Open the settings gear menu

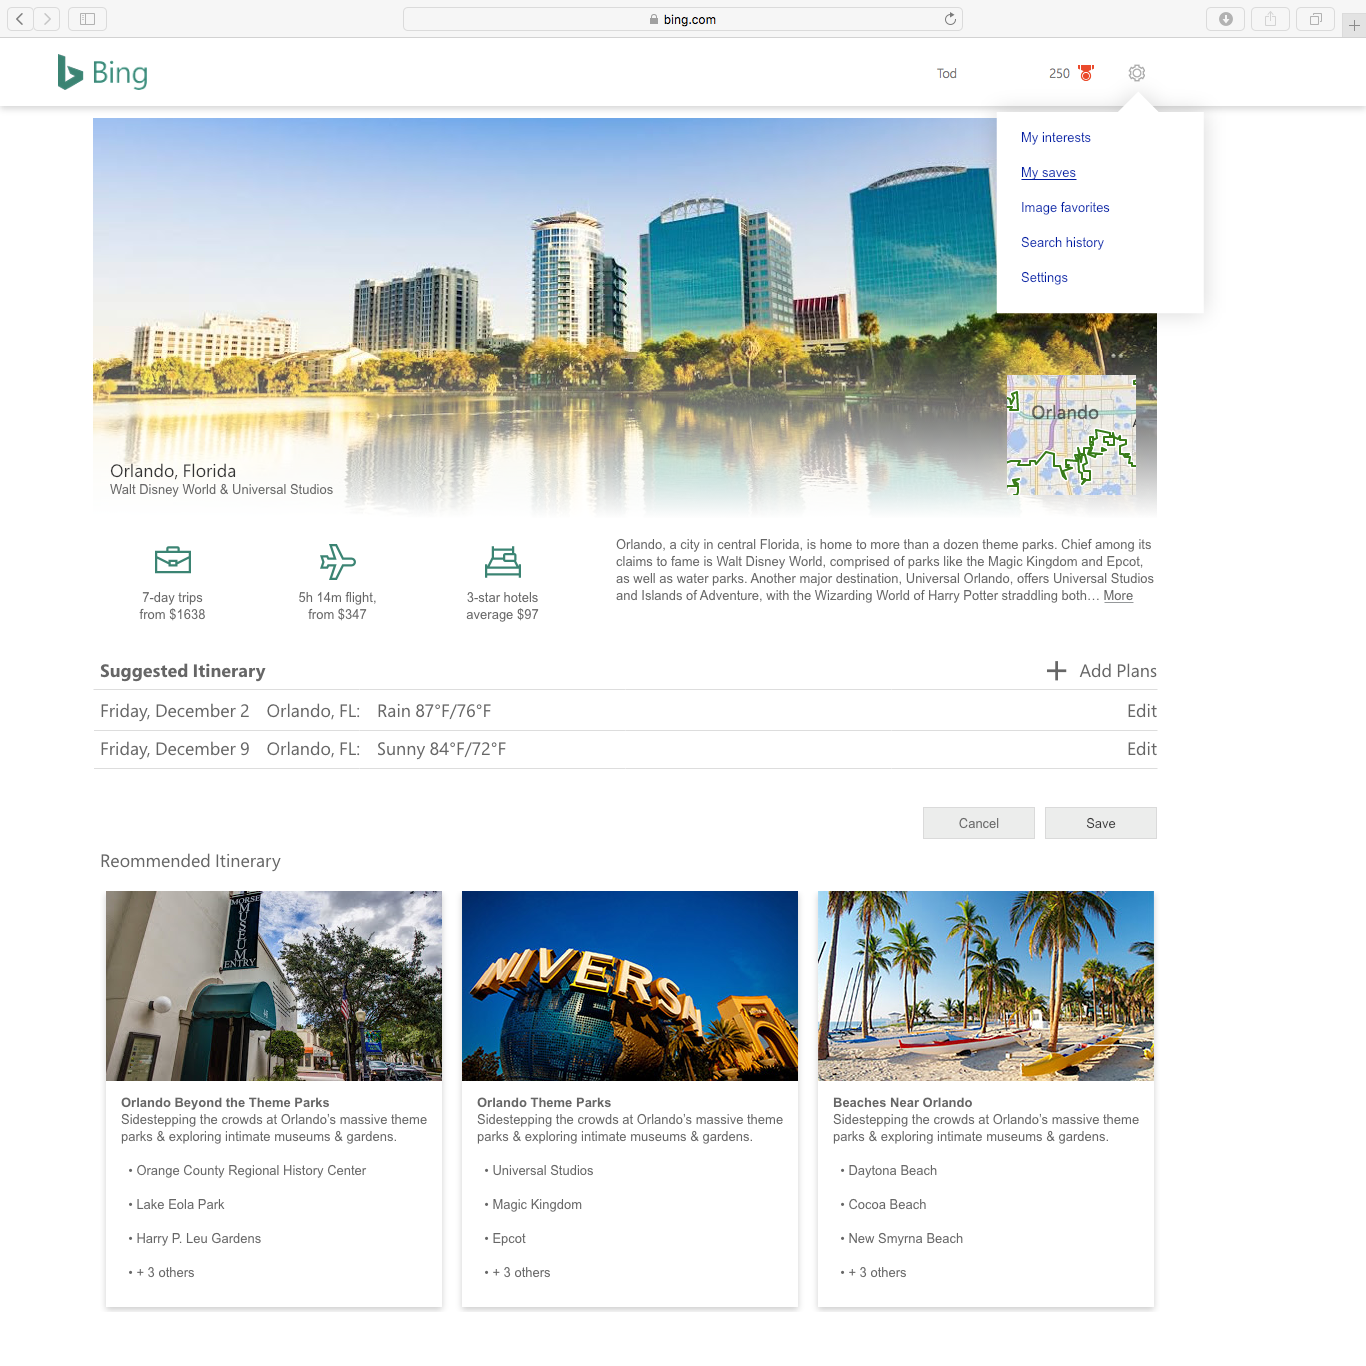click(1137, 73)
